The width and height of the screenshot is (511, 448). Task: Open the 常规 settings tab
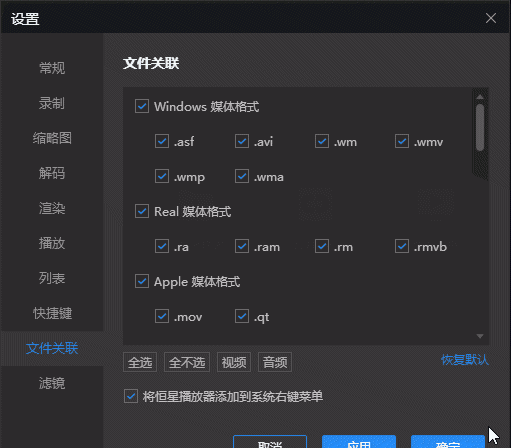[52, 68]
